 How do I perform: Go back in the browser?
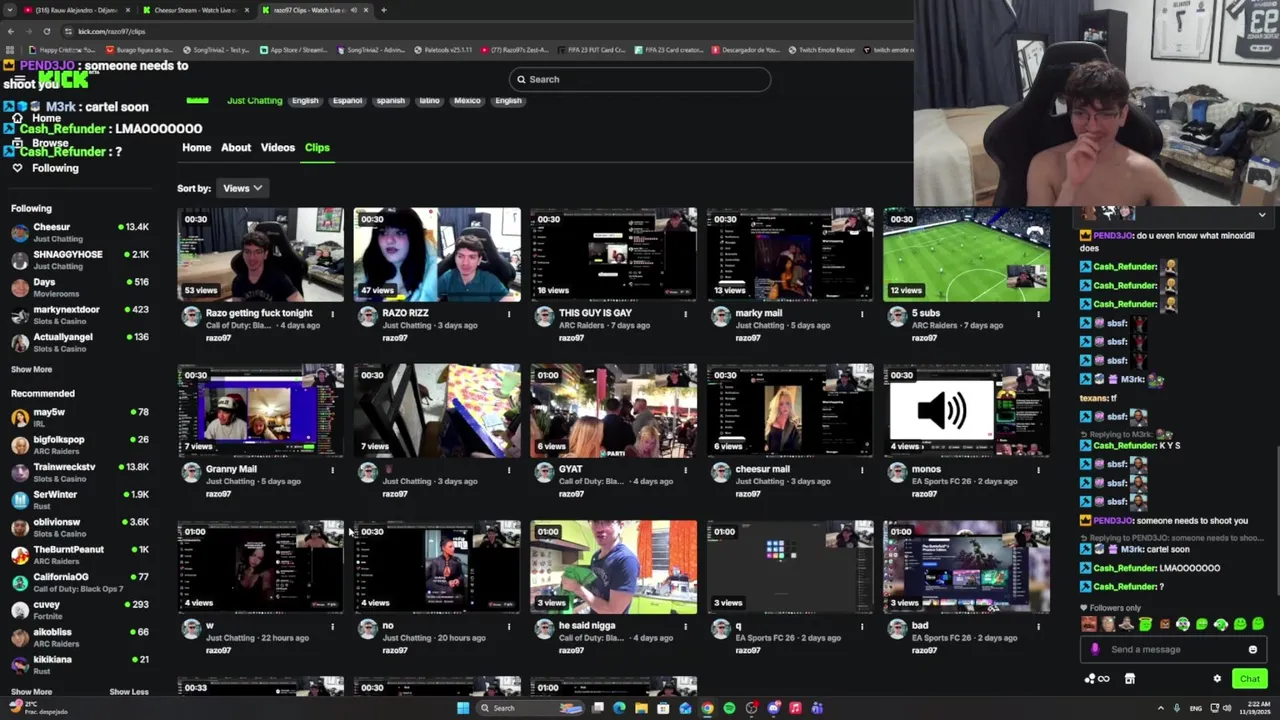coord(10,31)
